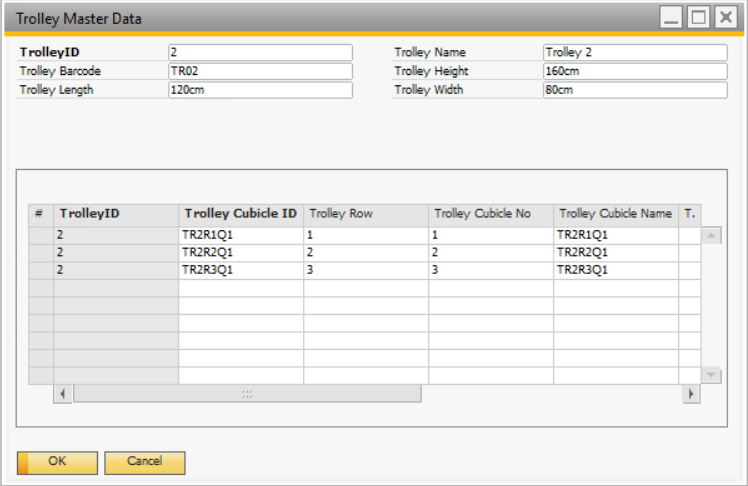The height and width of the screenshot is (486, 748).
Task: Select the TR2R1Q1 cell in Cubicle ID column
Action: pyautogui.click(x=241, y=235)
